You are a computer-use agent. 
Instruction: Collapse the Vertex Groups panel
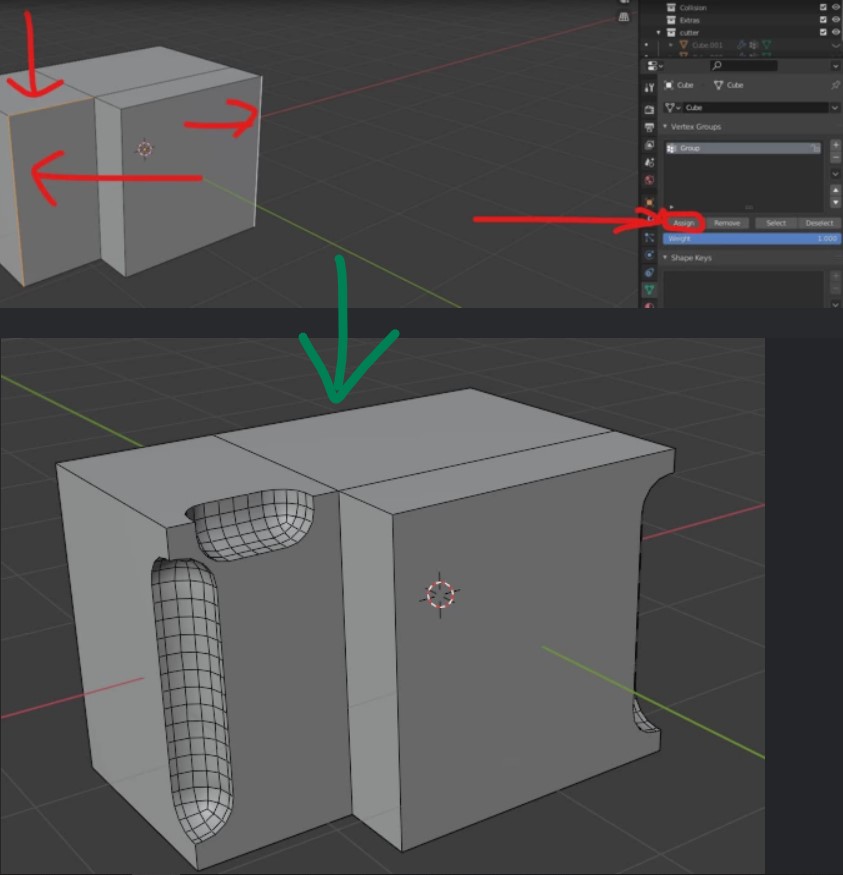click(665, 127)
